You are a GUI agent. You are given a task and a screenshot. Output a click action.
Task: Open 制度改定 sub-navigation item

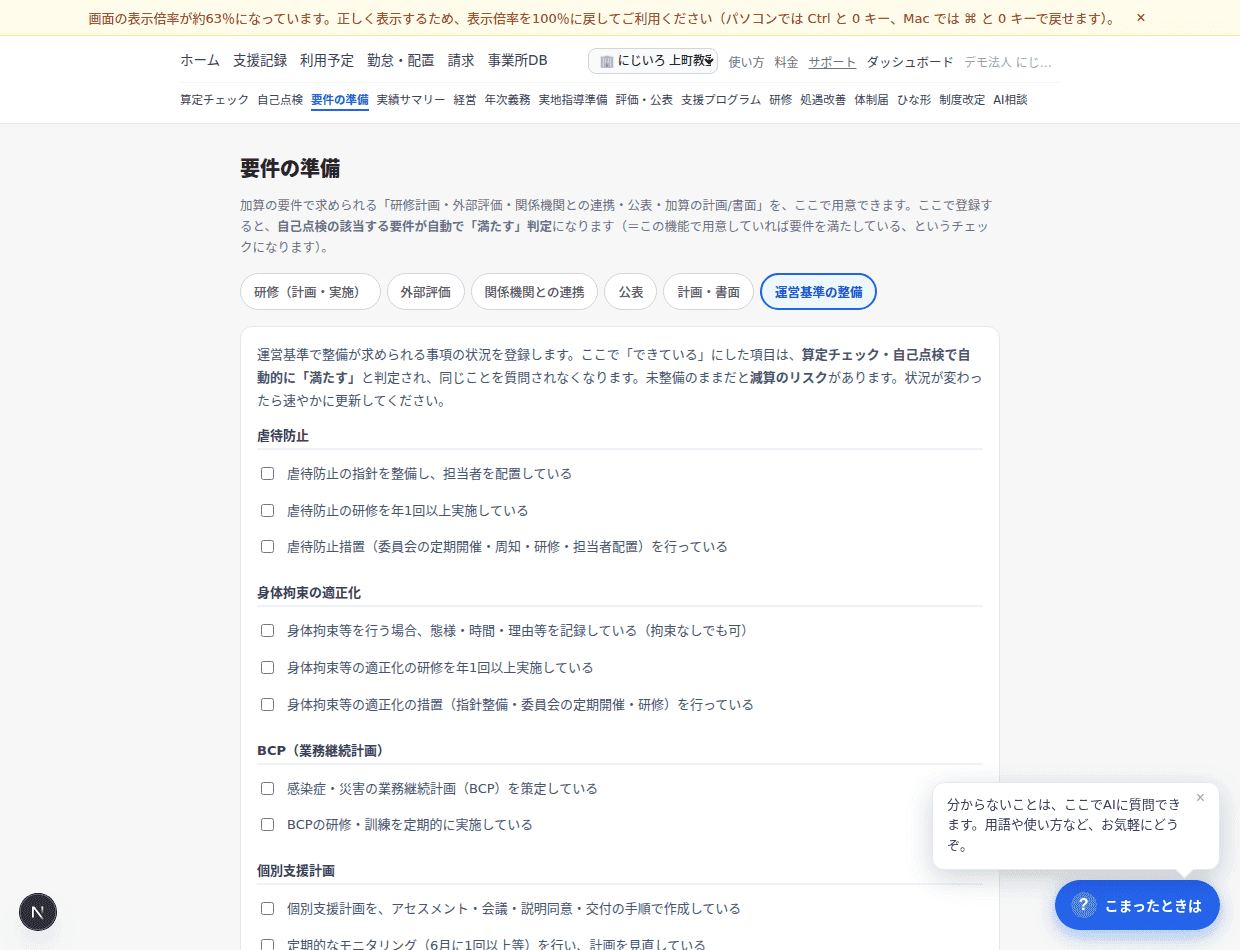[962, 100]
